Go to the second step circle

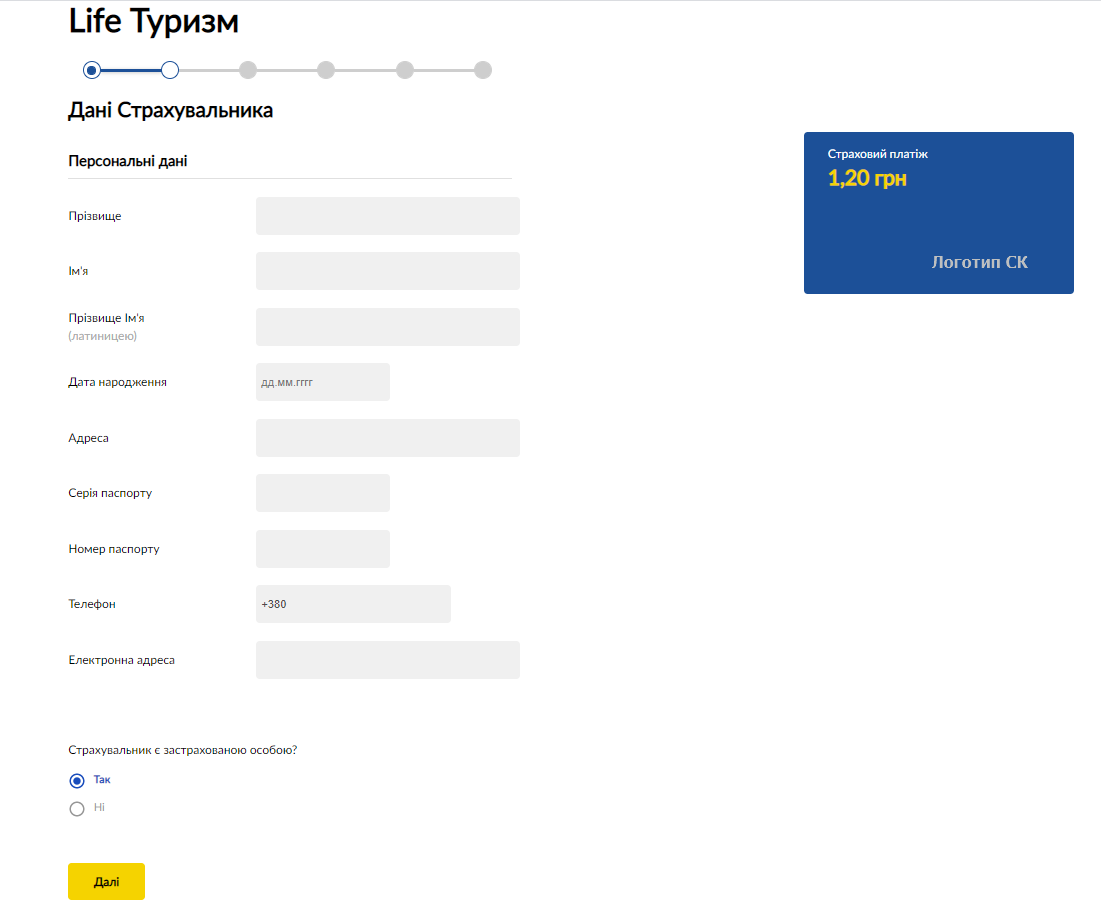[170, 70]
